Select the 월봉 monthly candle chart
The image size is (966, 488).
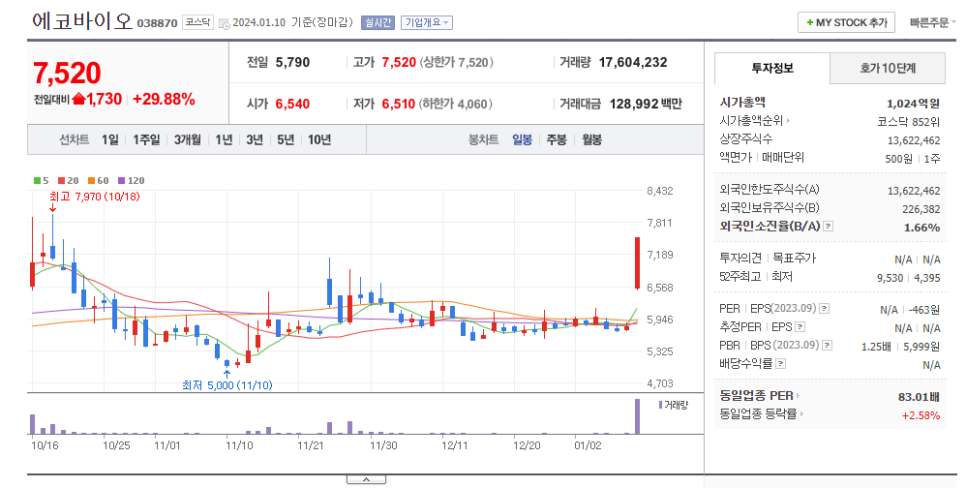(x=591, y=140)
